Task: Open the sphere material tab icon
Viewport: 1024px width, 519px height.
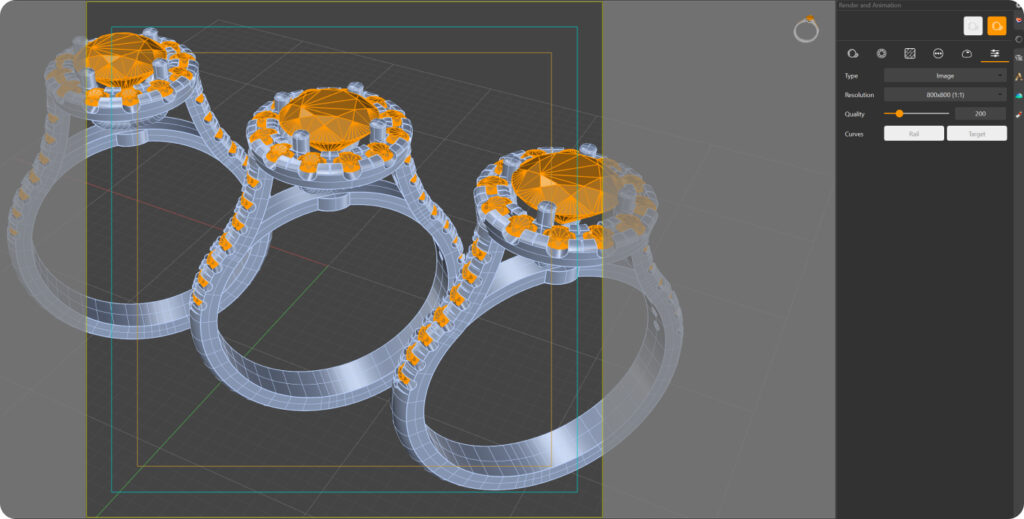Action: [852, 54]
